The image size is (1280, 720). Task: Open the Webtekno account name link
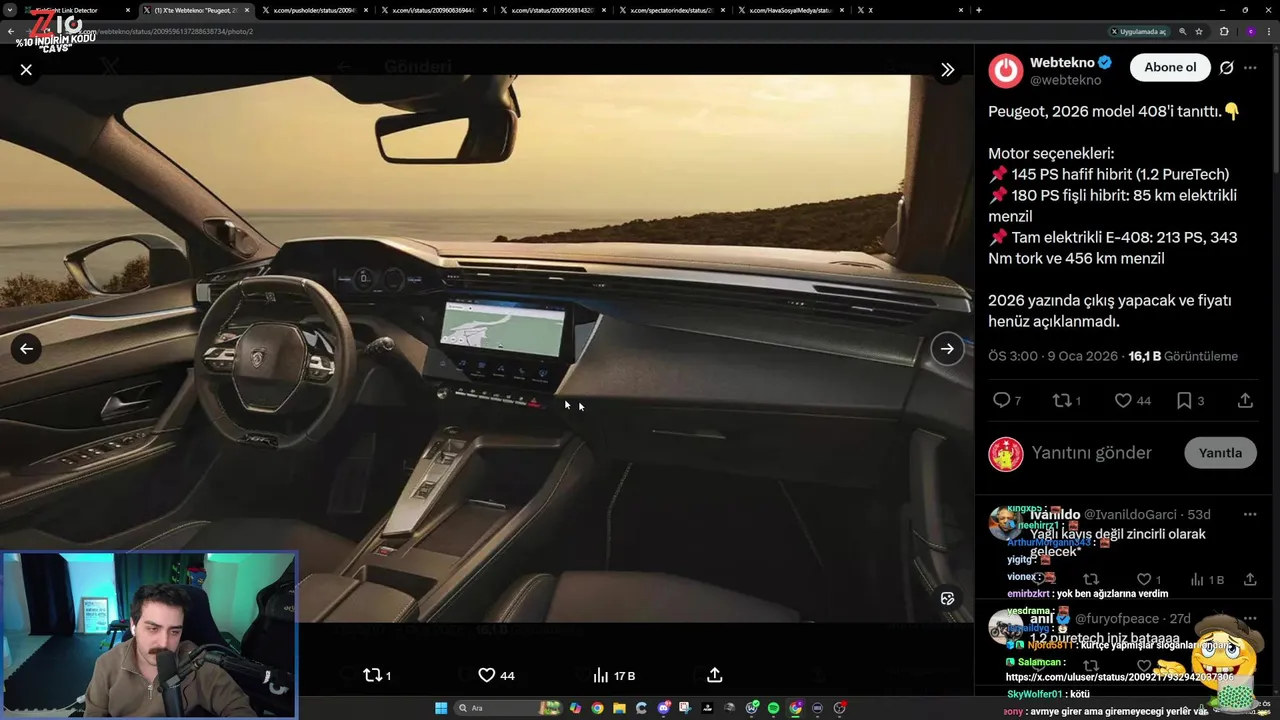click(x=1063, y=63)
